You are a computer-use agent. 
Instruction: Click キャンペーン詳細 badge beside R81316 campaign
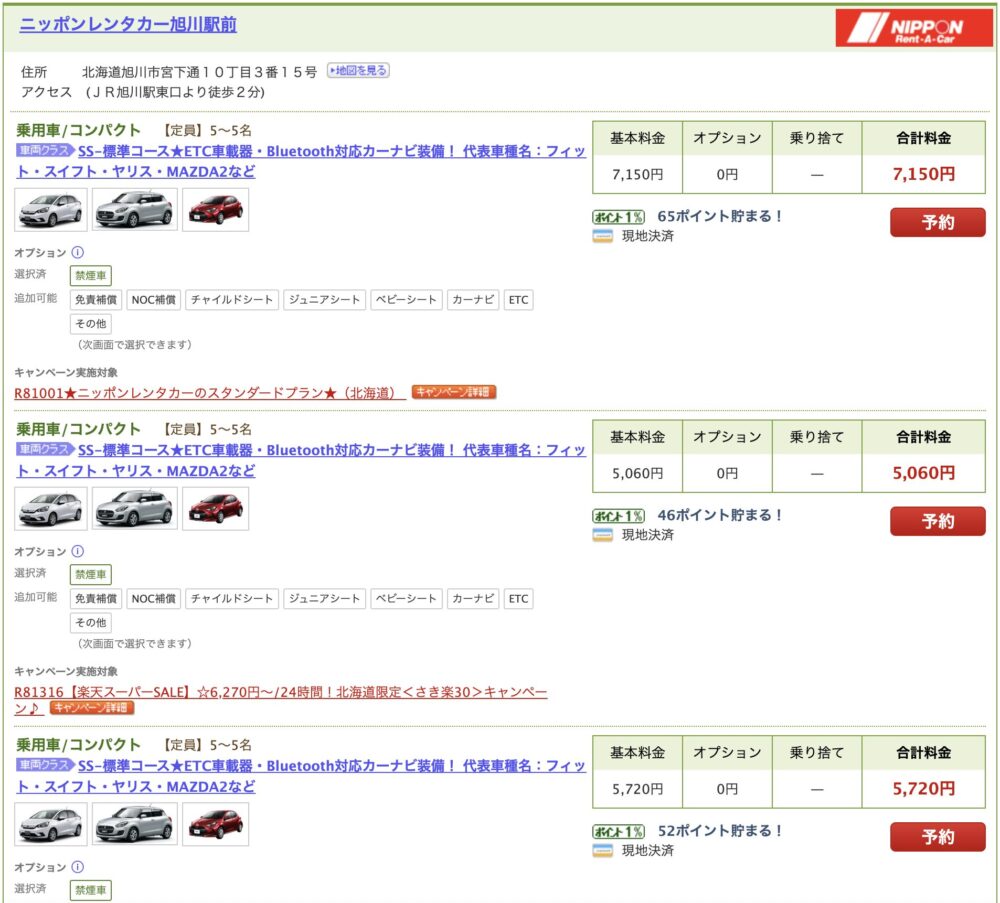(x=92, y=707)
